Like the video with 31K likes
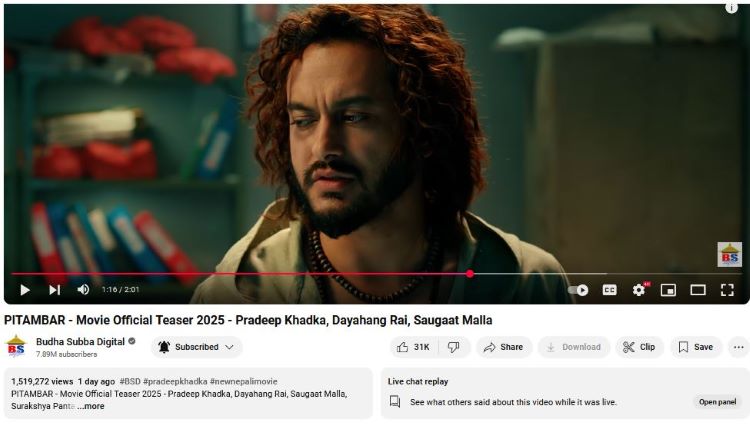This screenshot has width=750, height=433. click(x=414, y=347)
